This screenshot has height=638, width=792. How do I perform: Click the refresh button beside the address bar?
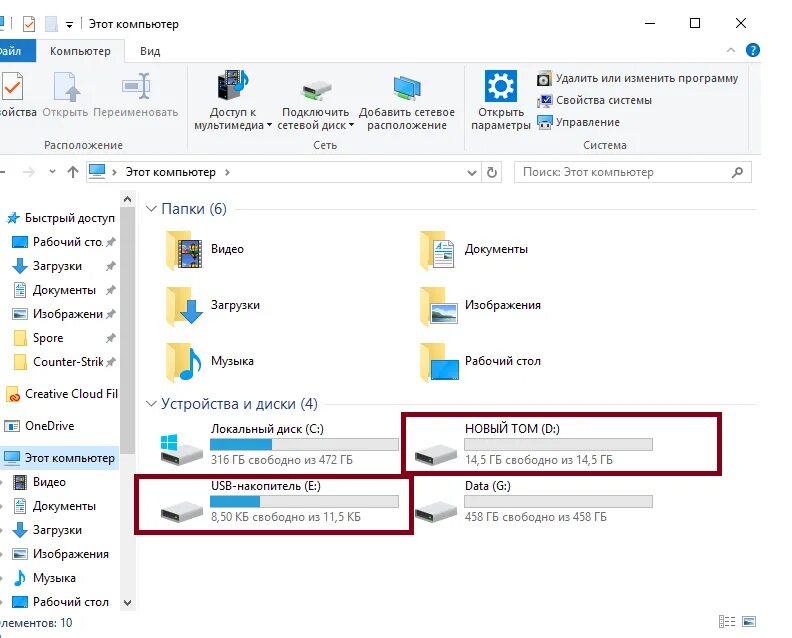coord(491,173)
